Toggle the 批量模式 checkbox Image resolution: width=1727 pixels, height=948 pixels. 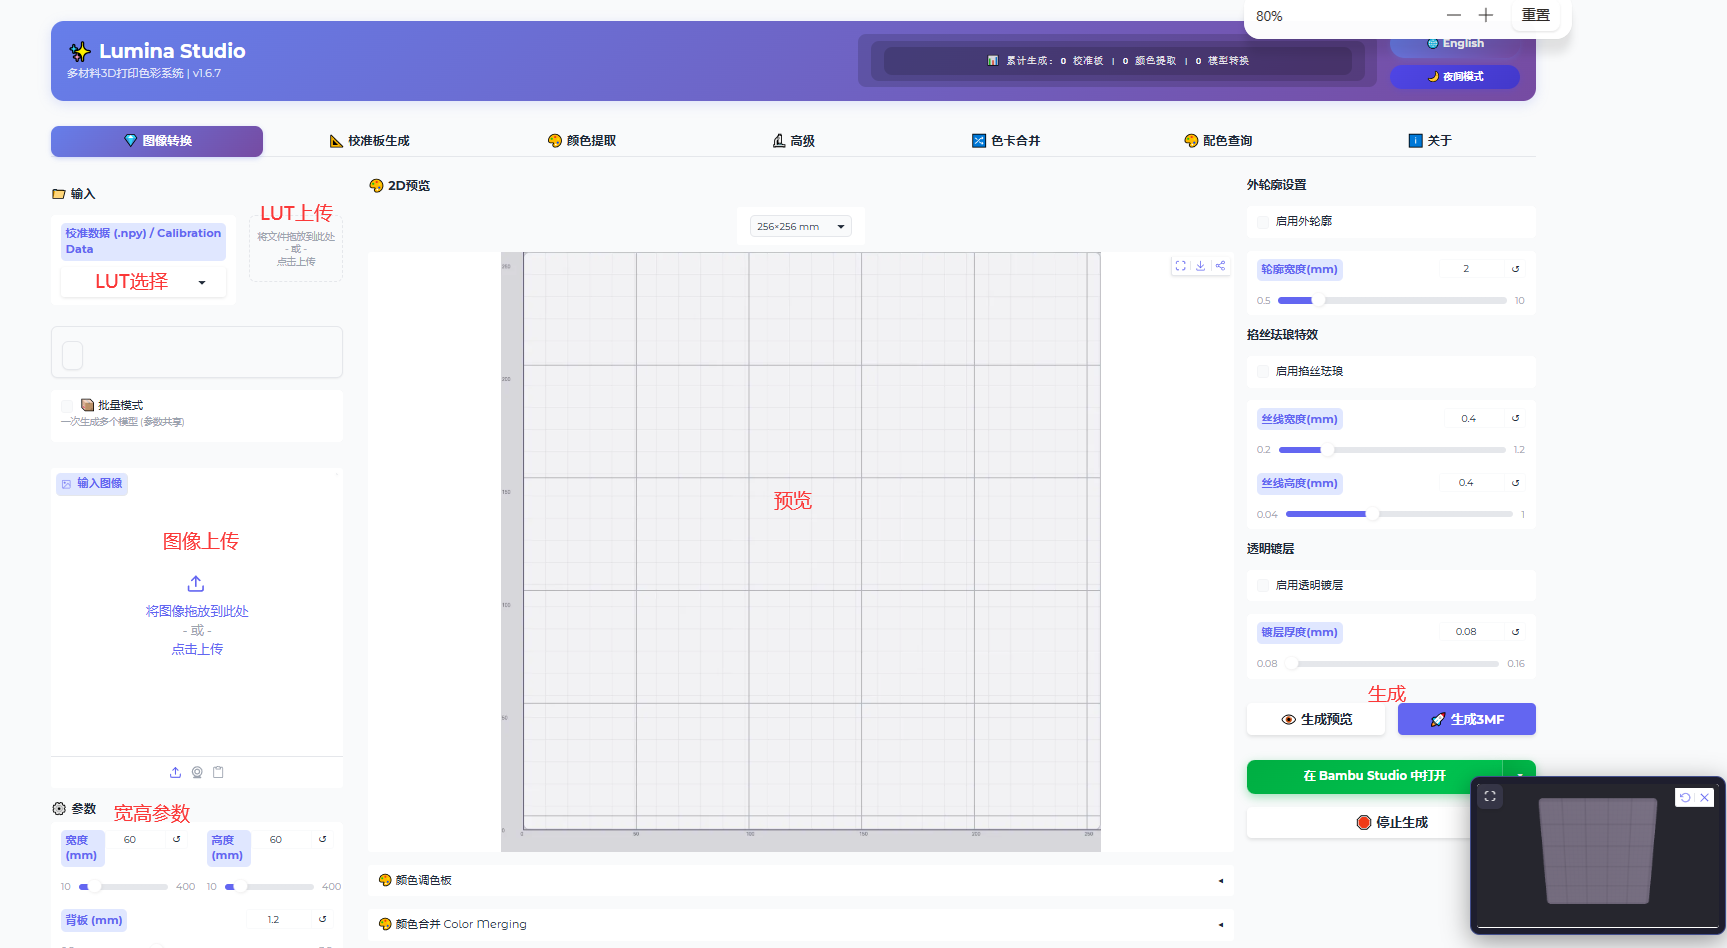(x=67, y=405)
